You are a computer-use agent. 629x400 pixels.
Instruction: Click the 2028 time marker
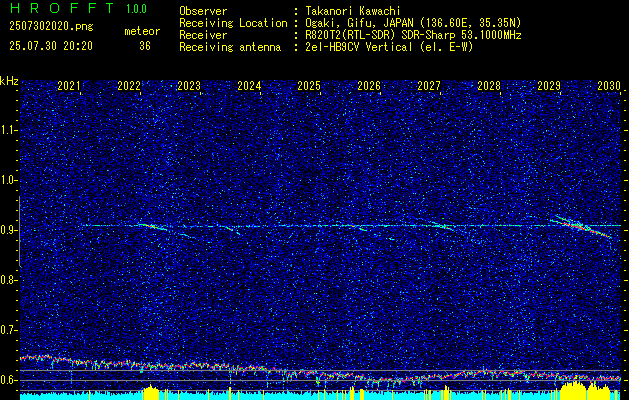tap(489, 86)
